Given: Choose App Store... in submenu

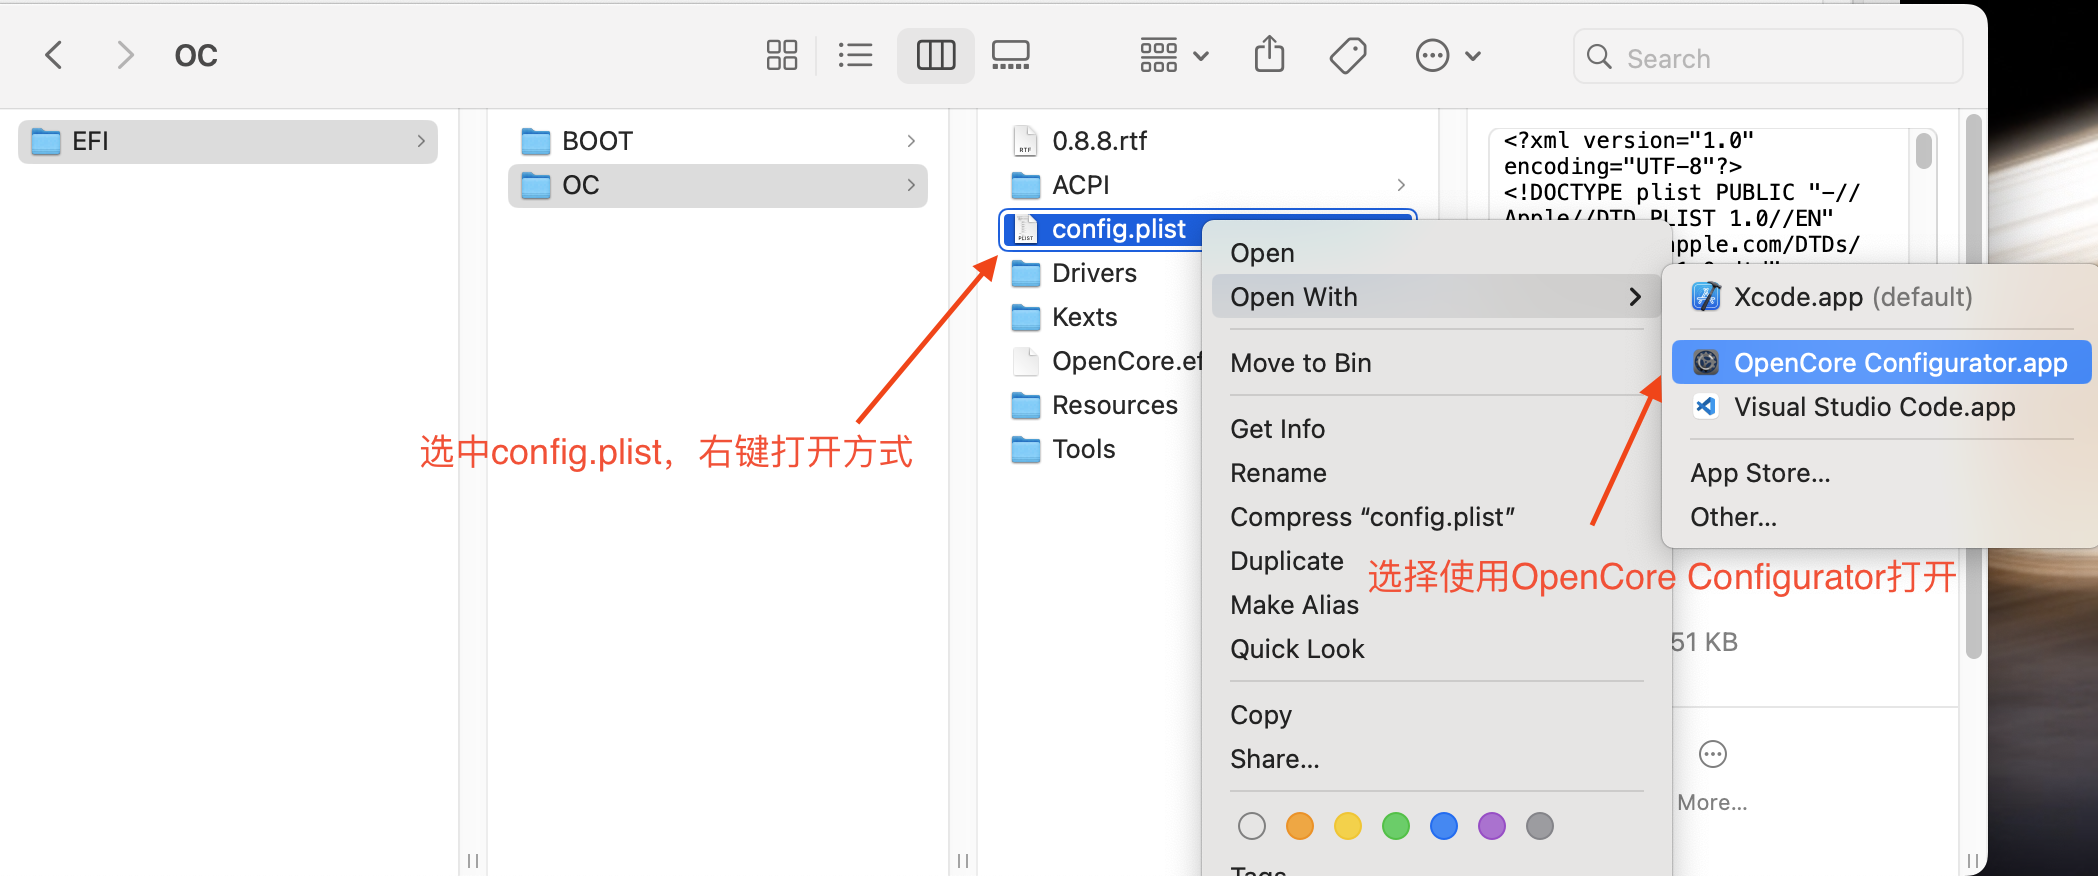Looking at the screenshot, I should [x=1881, y=473].
